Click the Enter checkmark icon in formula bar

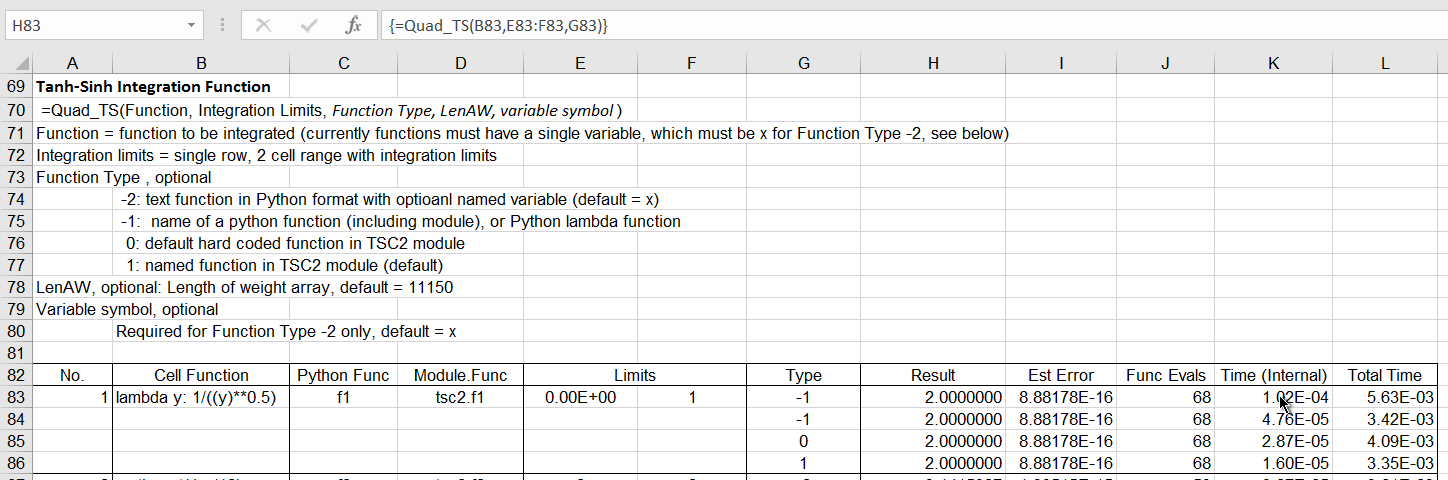click(309, 25)
